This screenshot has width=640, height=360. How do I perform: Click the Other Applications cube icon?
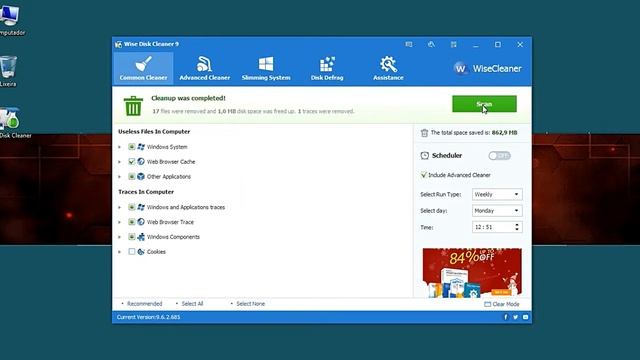click(x=141, y=176)
